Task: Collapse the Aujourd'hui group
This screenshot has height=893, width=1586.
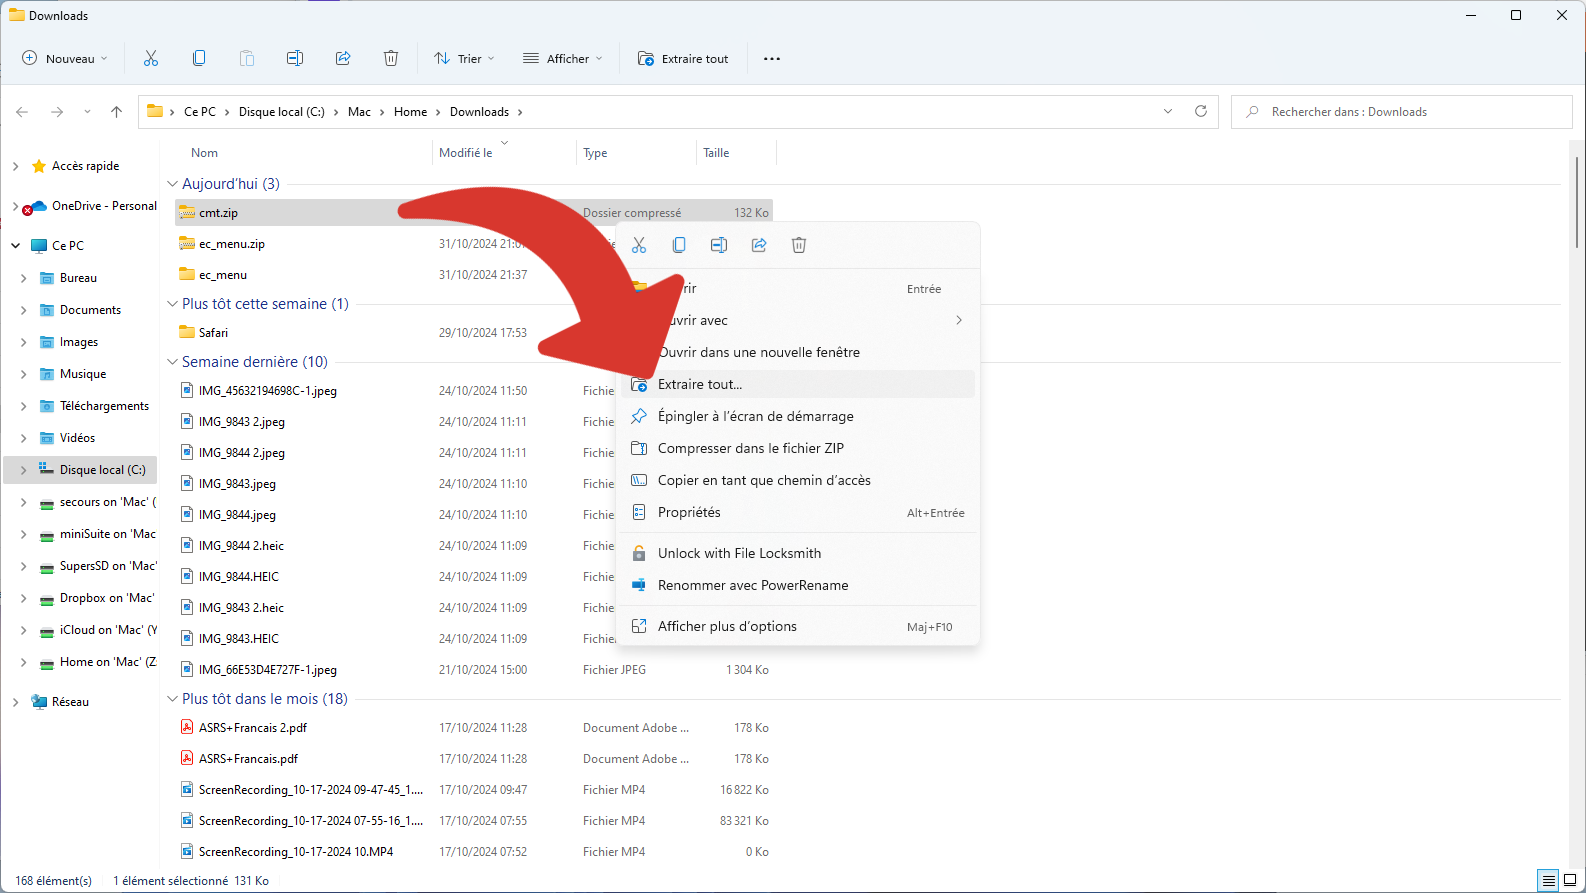Action: [172, 184]
